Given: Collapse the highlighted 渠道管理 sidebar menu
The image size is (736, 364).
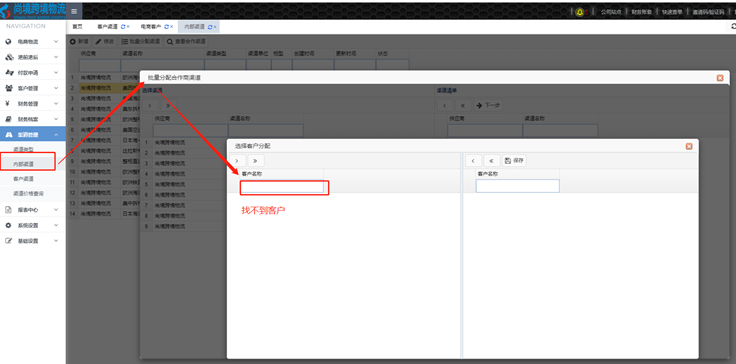Looking at the screenshot, I should pos(32,135).
